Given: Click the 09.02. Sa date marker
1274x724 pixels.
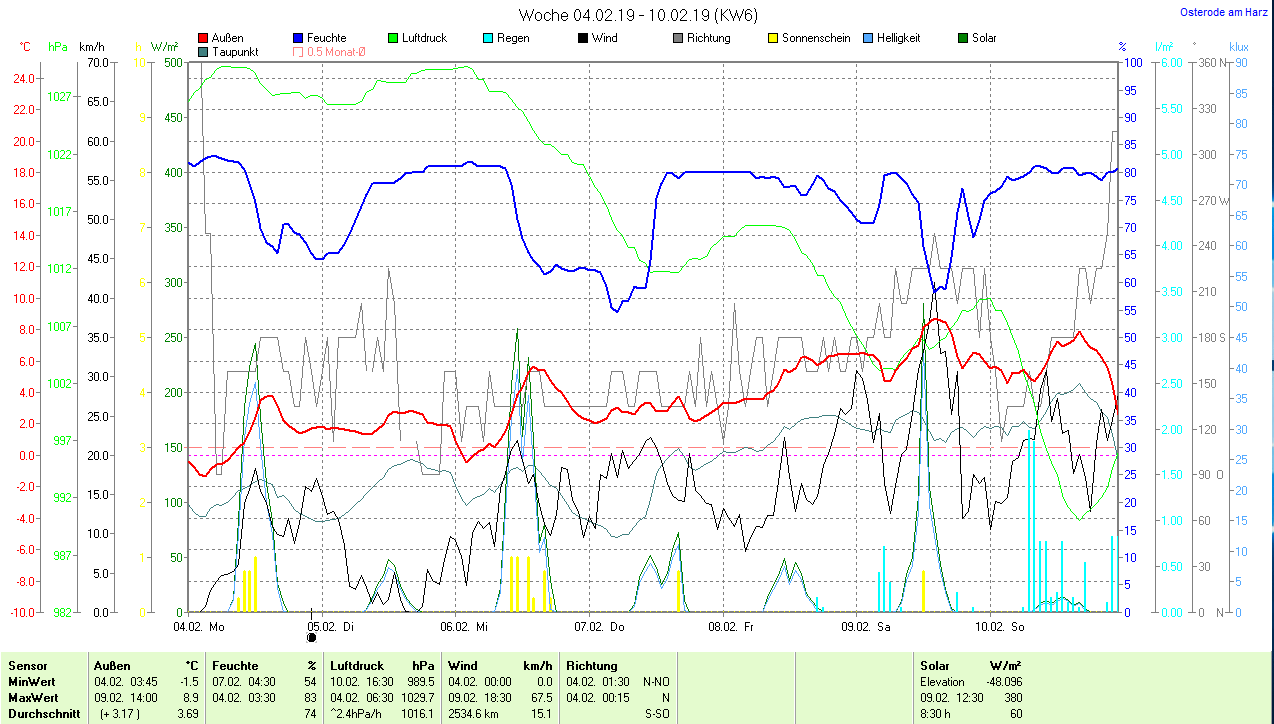Looking at the screenshot, I should click(868, 627).
